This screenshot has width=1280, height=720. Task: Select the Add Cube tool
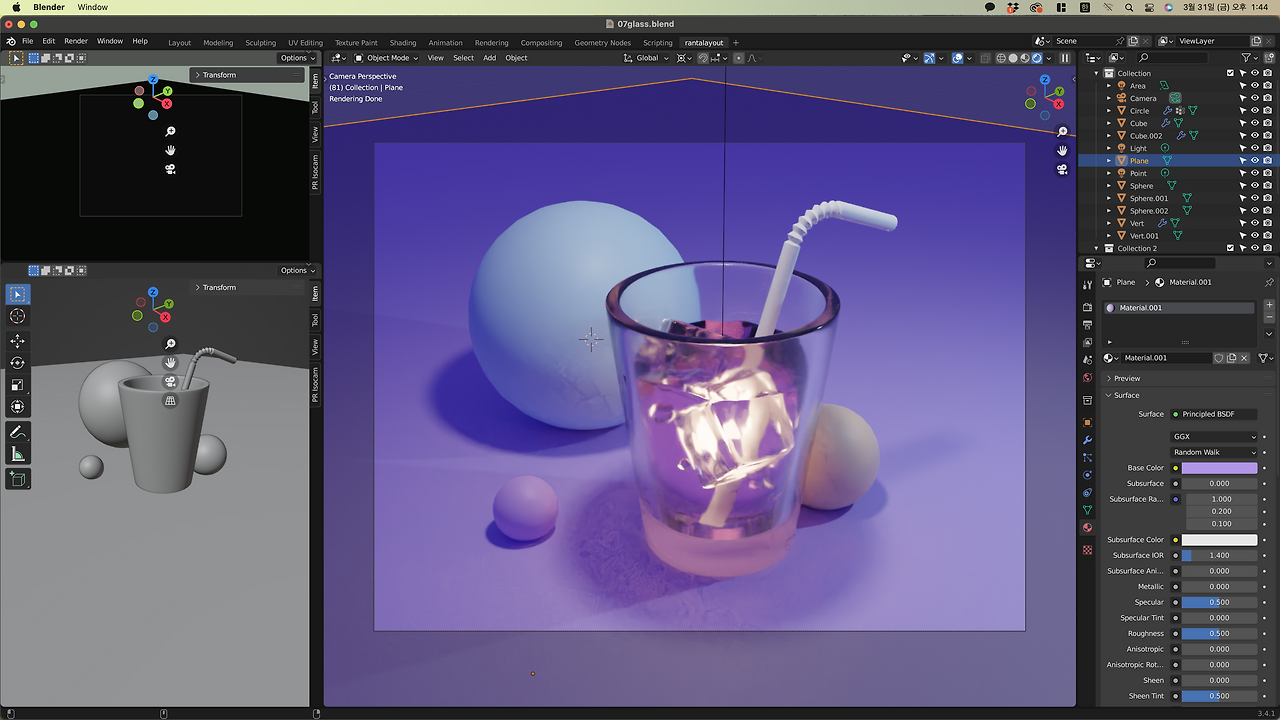click(18, 479)
